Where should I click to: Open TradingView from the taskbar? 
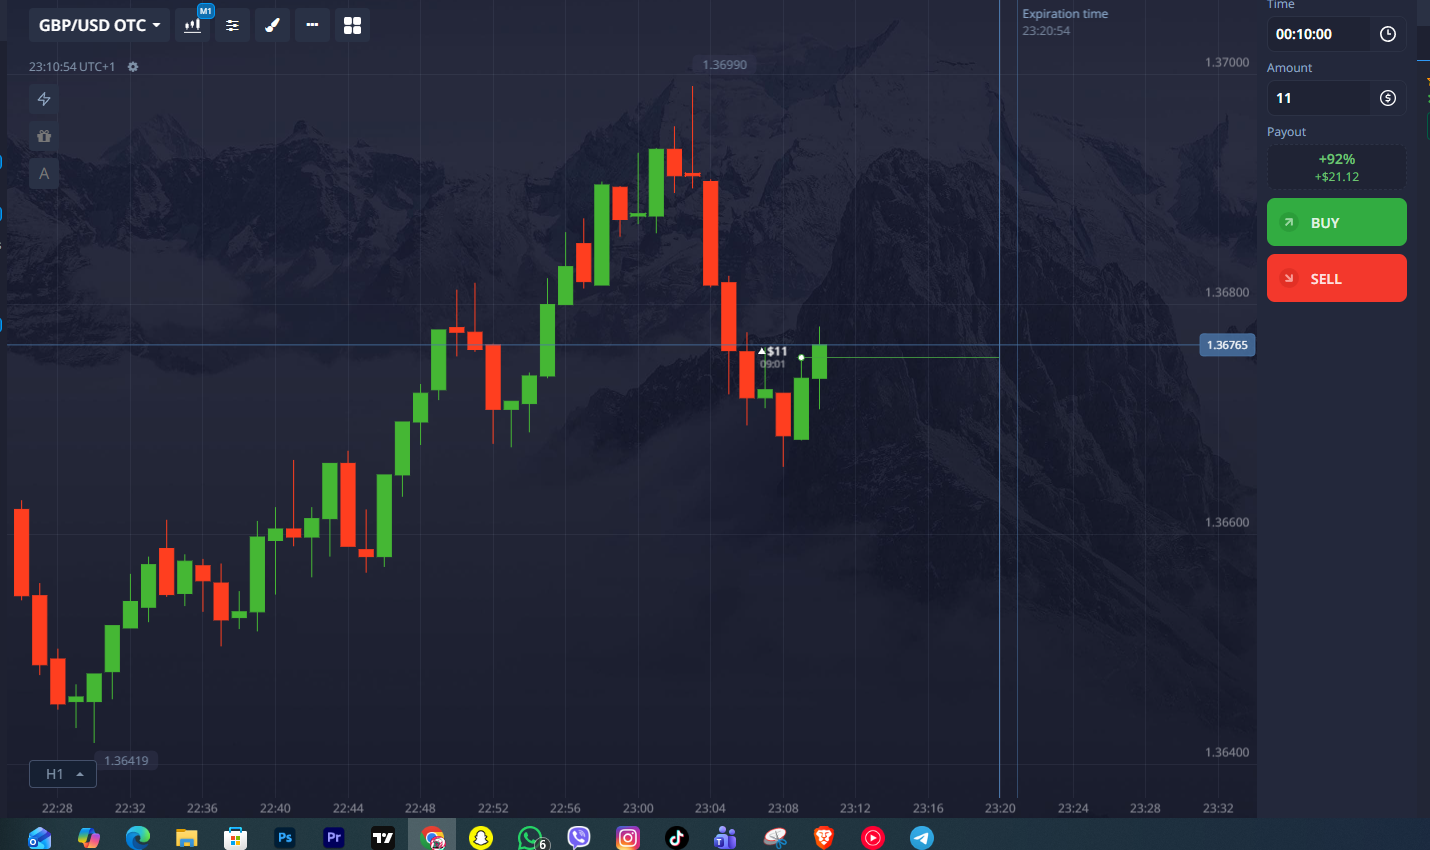[383, 837]
